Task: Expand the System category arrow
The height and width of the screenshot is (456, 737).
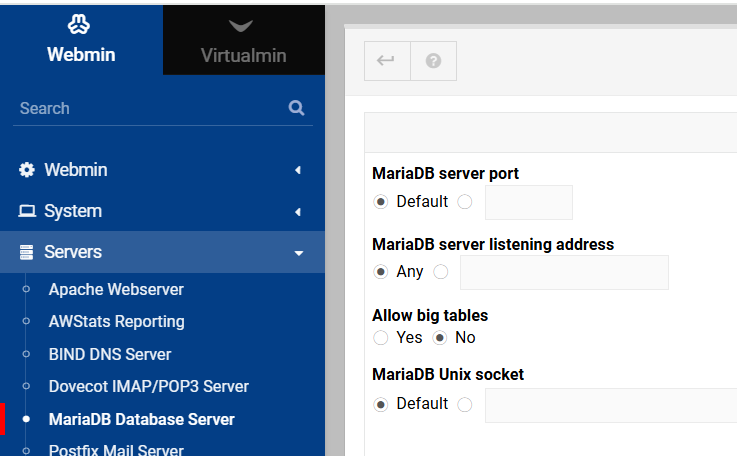Action: pyautogui.click(x=297, y=211)
